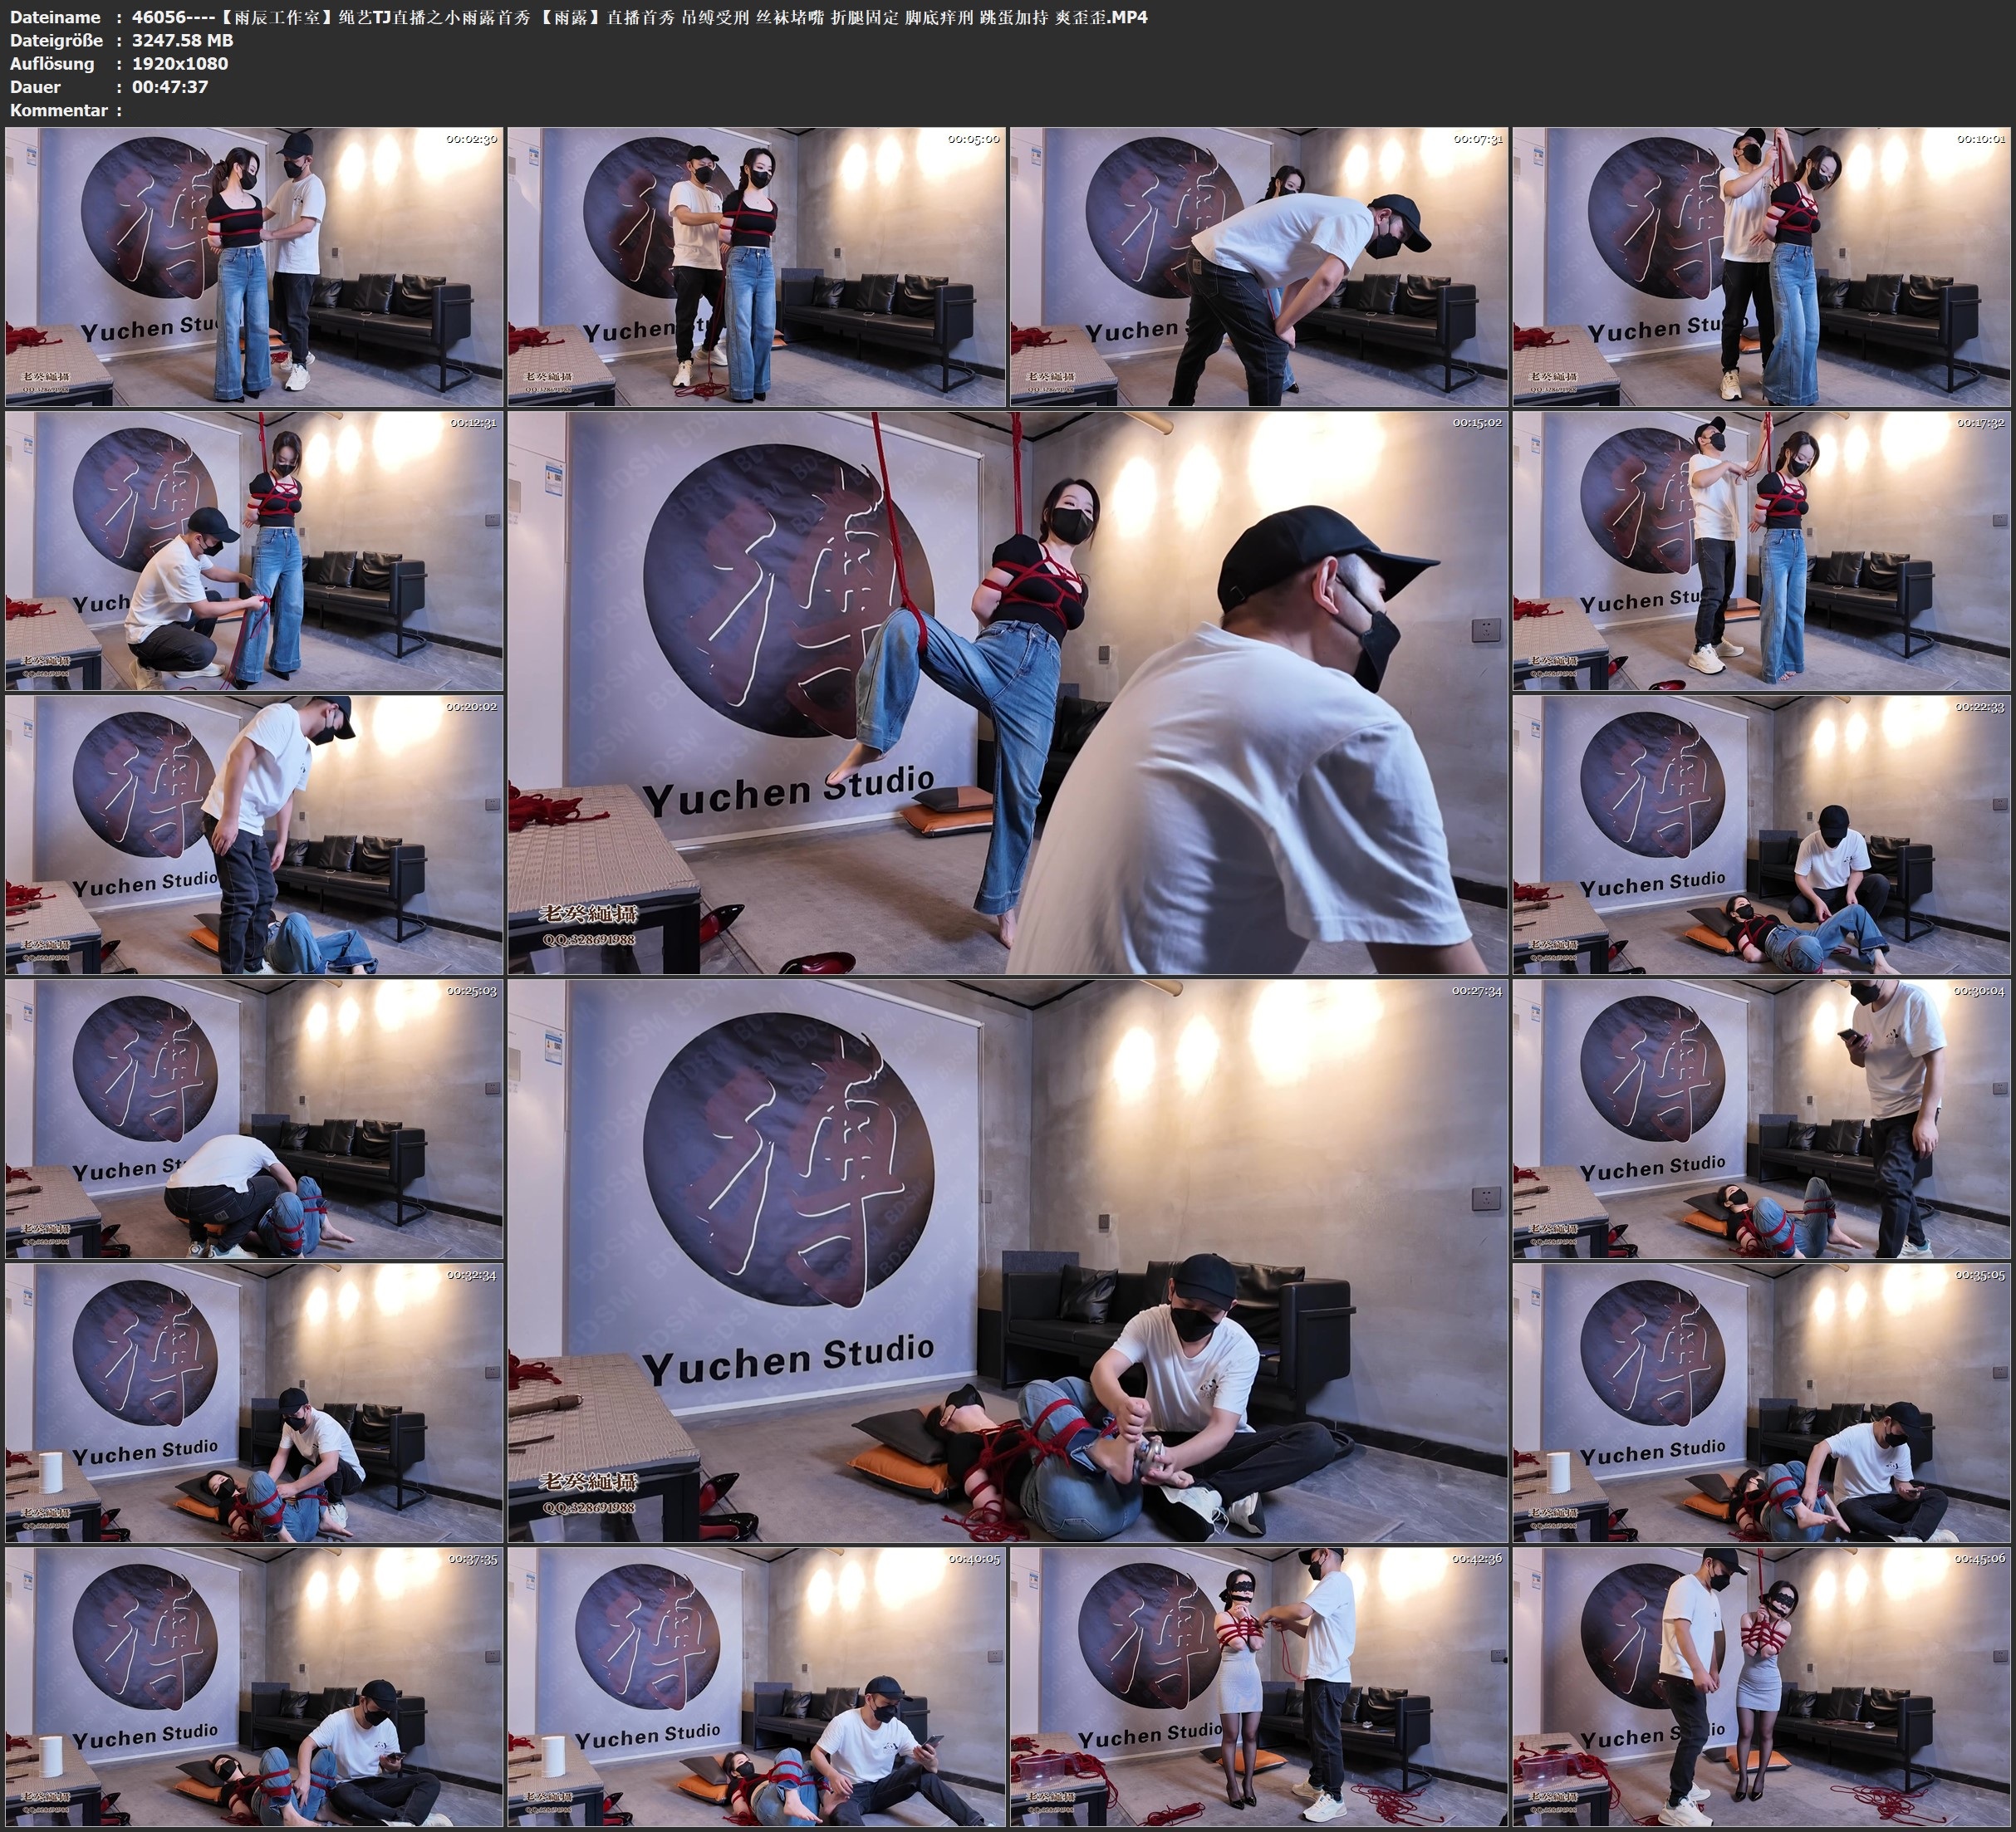Viewport: 2016px width, 1832px height.
Task: Select the 00:25:03 frame
Action: point(254,1119)
